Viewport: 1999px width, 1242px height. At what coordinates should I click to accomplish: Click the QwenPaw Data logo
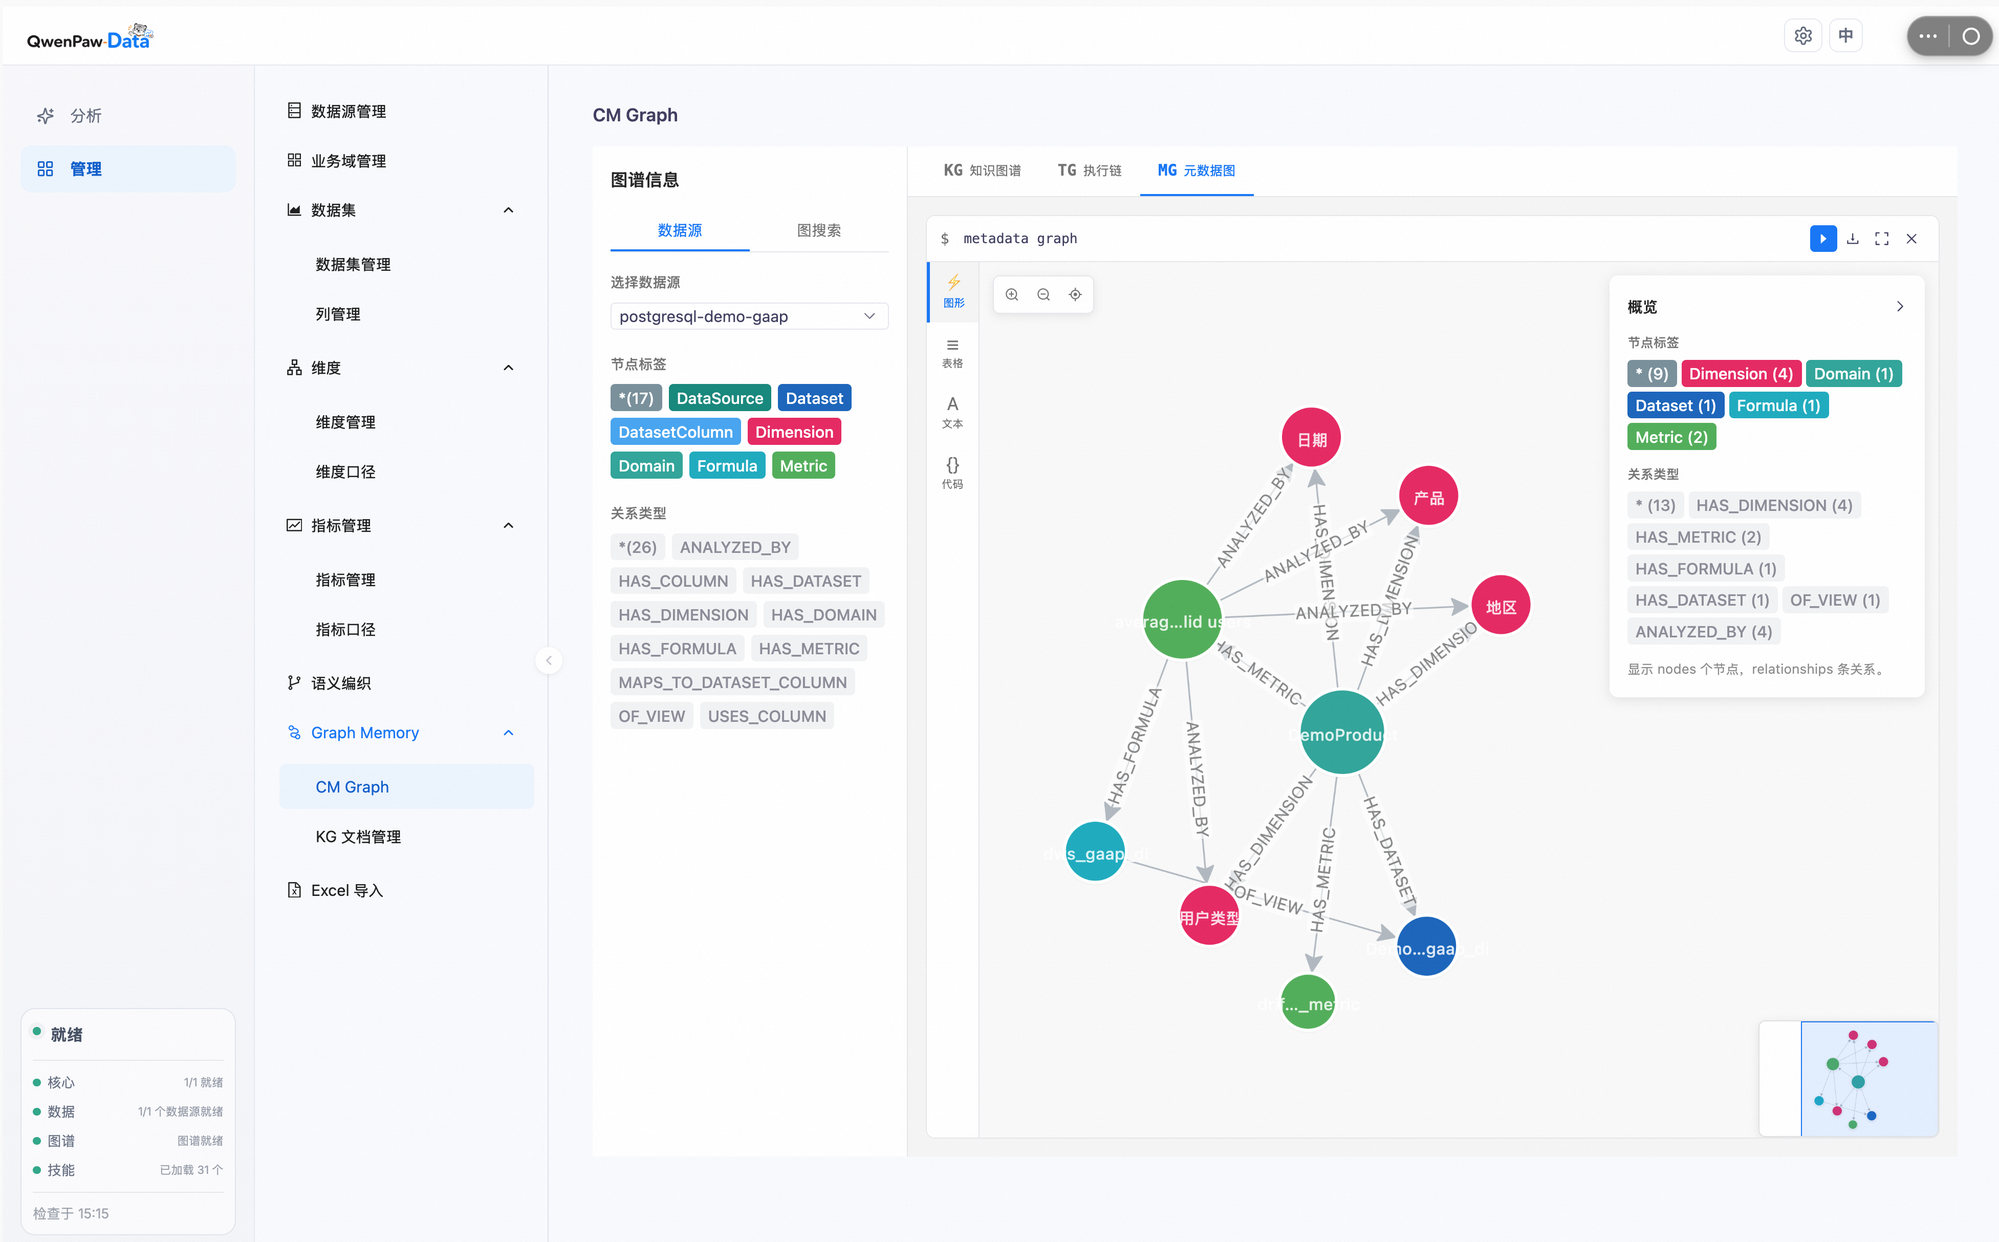point(90,37)
